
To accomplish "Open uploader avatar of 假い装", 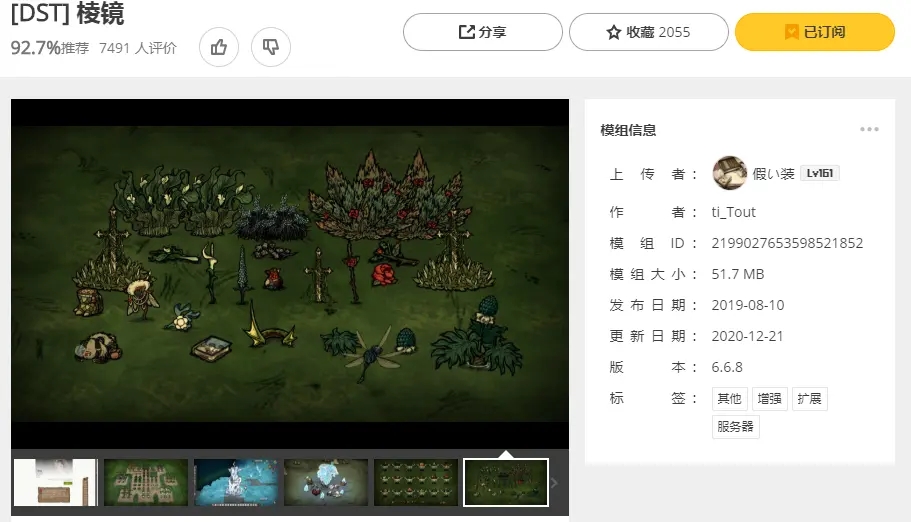I will [x=729, y=173].
